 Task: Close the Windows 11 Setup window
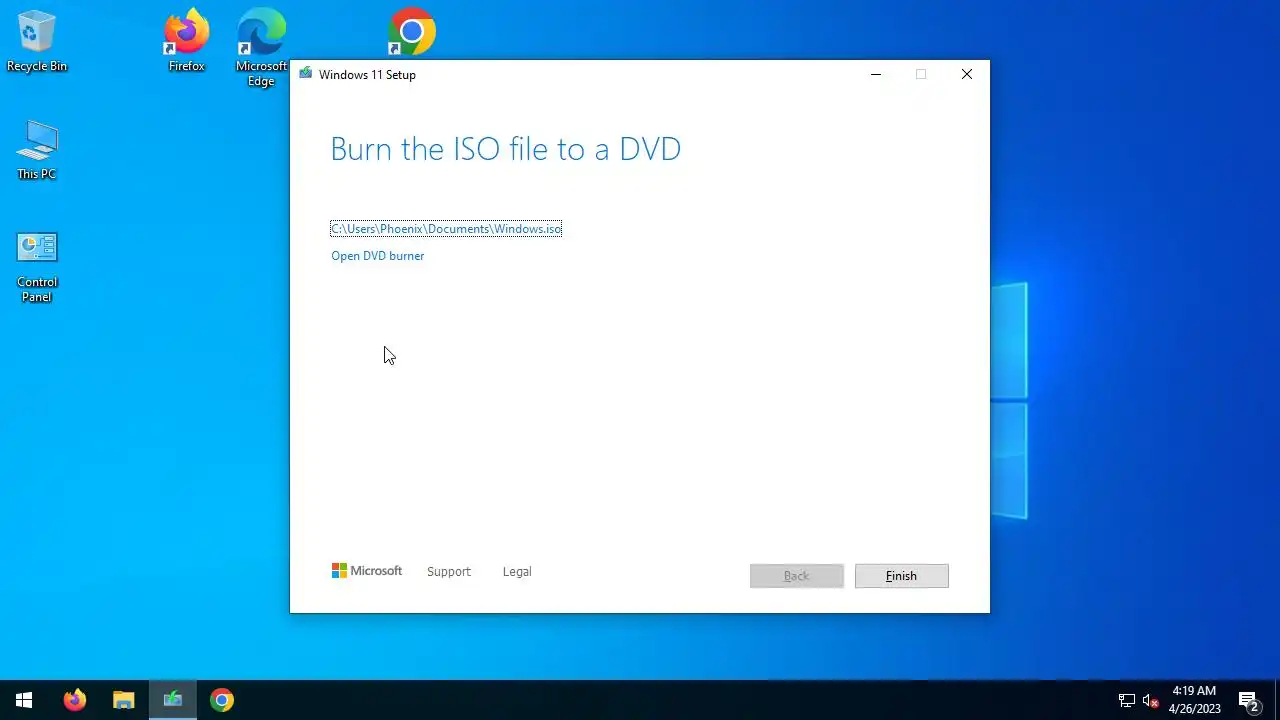pos(967,74)
